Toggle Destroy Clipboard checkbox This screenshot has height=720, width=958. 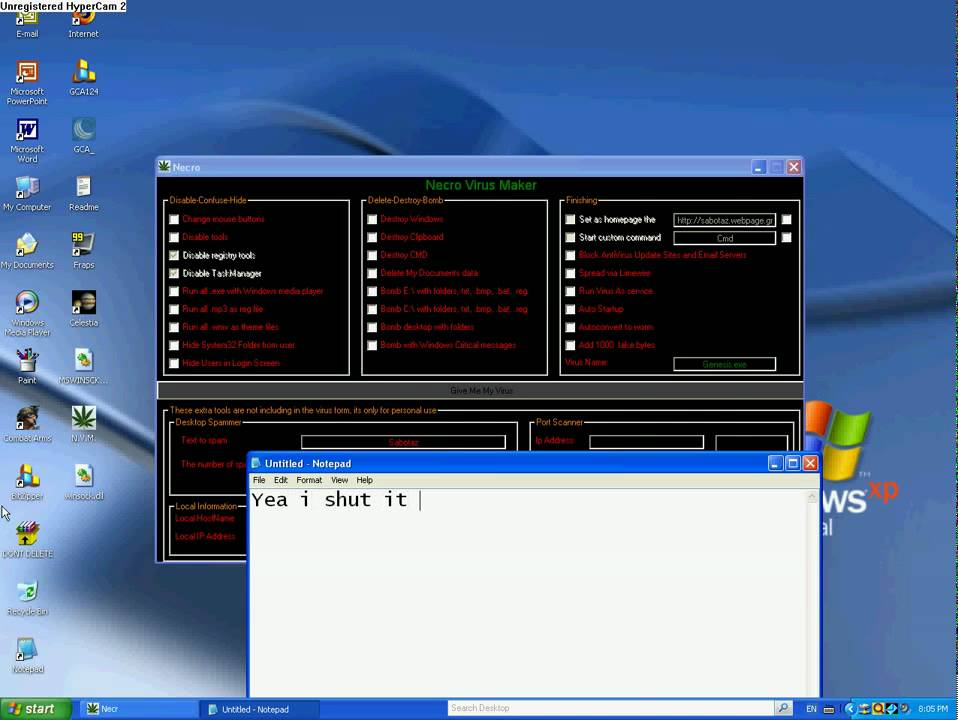[372, 237]
